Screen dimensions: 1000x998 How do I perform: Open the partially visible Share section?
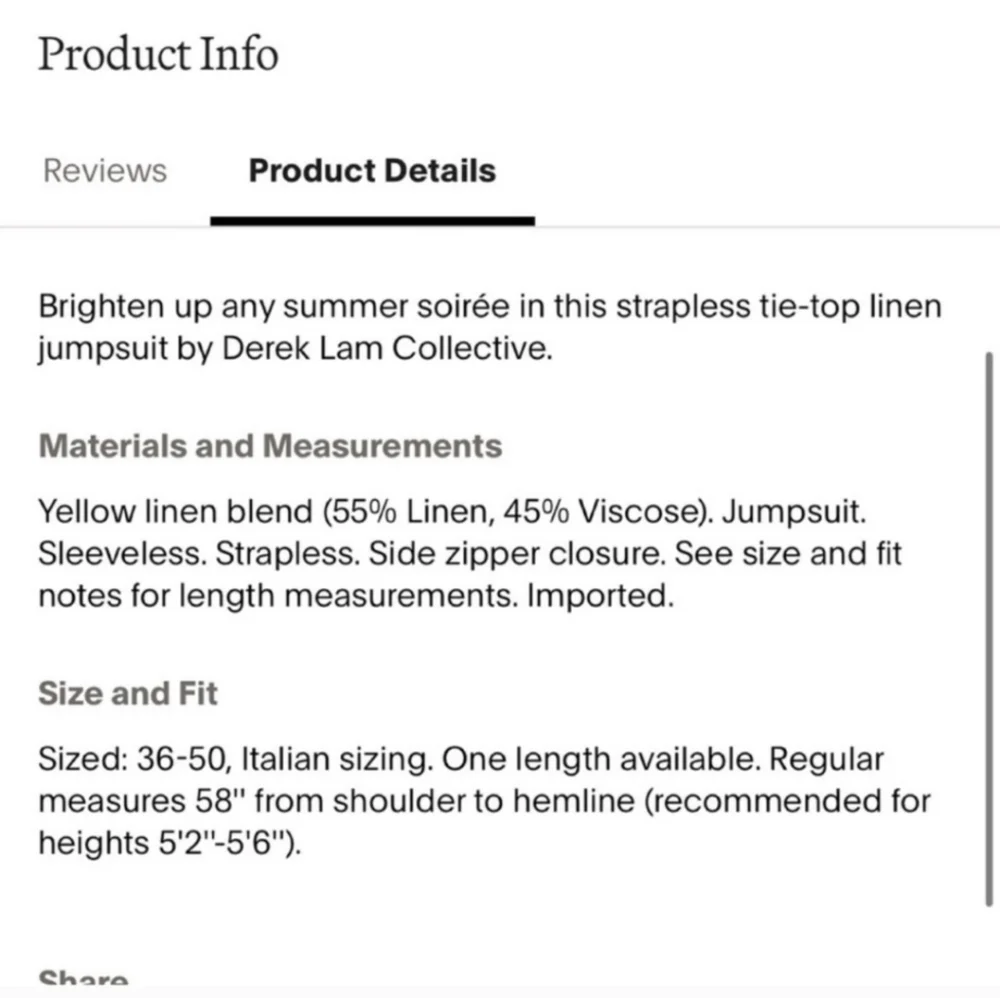[x=84, y=977]
